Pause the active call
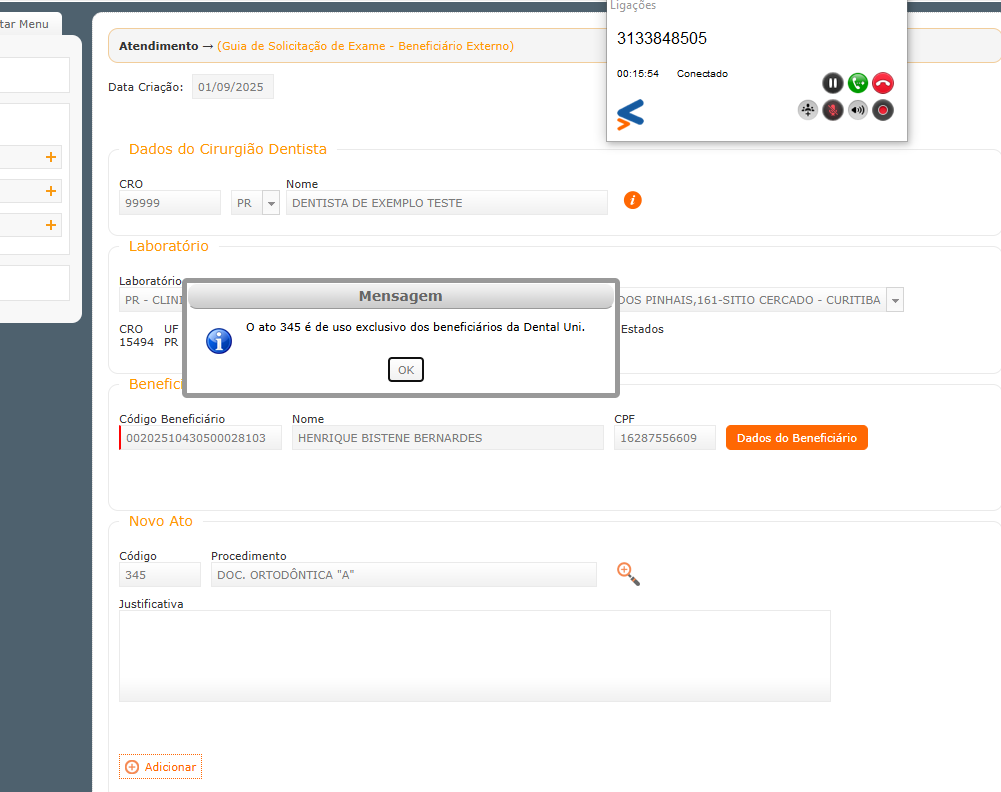This screenshot has height=792, width=1001. pyautogui.click(x=832, y=83)
